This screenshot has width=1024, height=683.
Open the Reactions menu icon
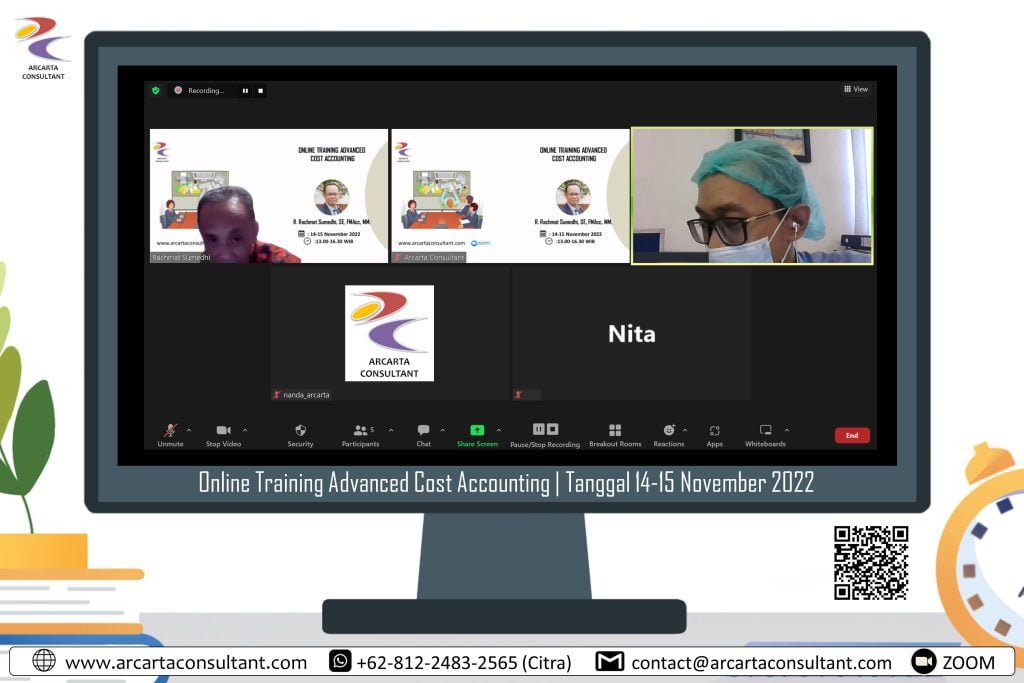tap(669, 430)
